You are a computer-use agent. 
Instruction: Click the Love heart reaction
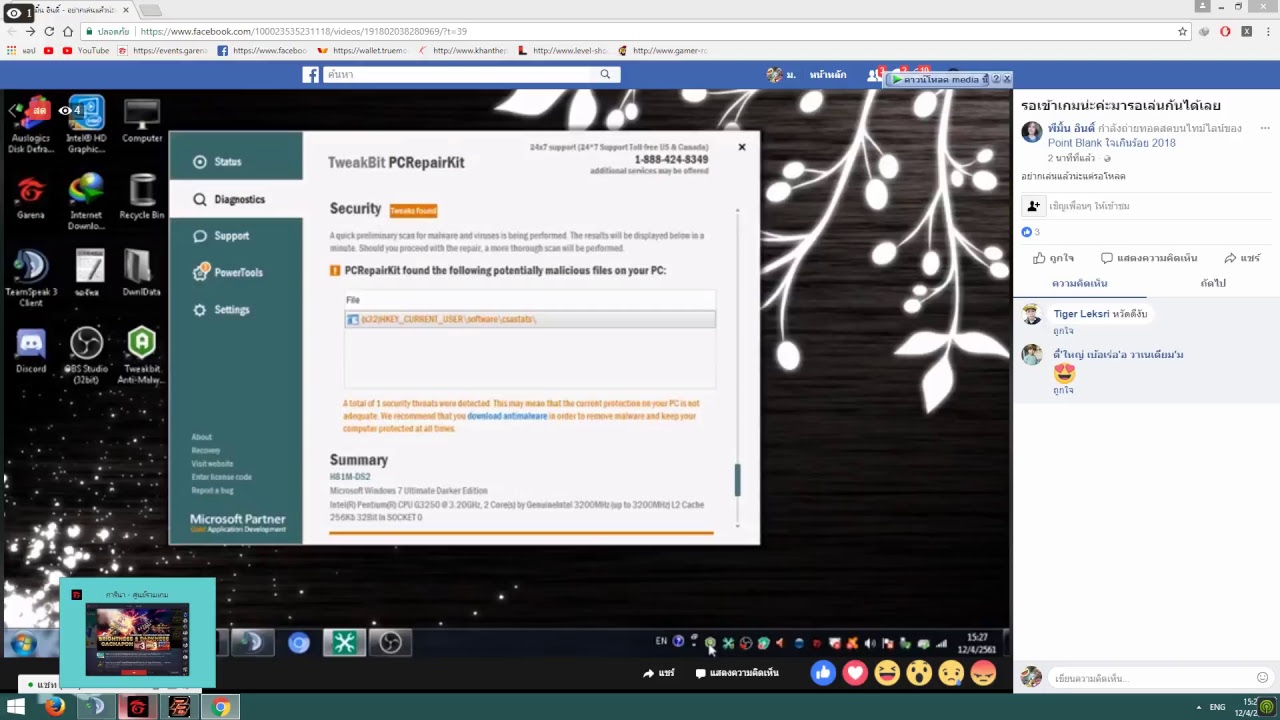coord(855,673)
